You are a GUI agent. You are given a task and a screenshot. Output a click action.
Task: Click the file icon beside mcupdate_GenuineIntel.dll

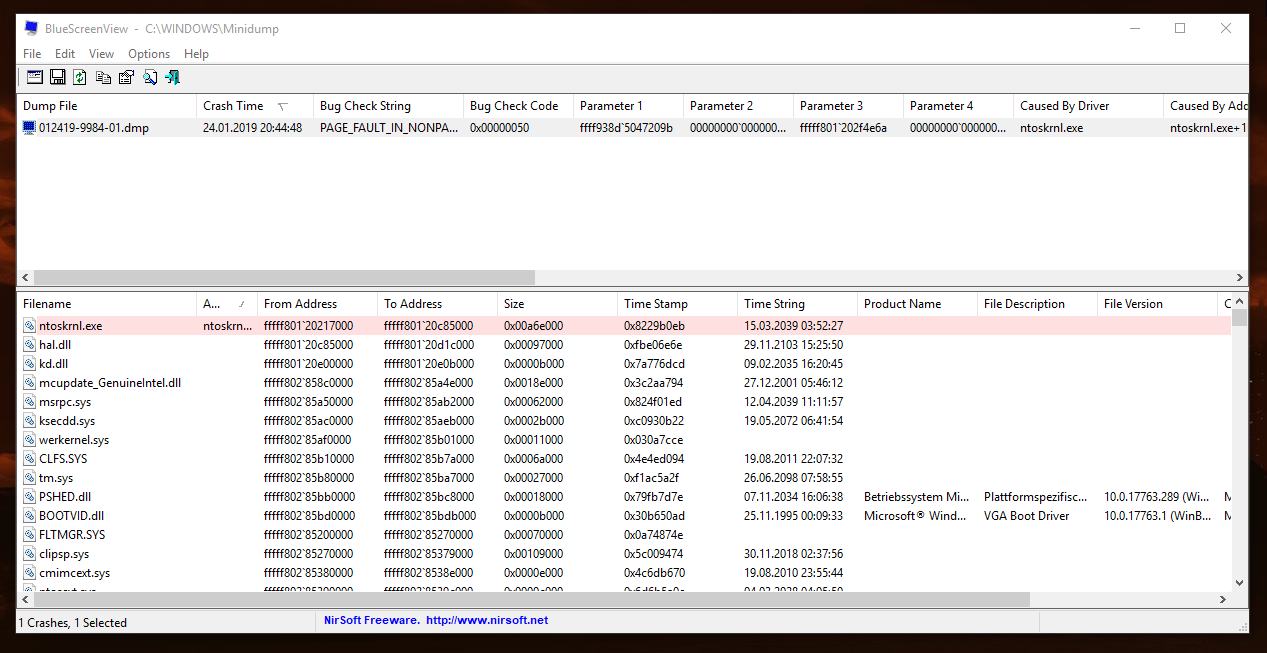(30, 383)
